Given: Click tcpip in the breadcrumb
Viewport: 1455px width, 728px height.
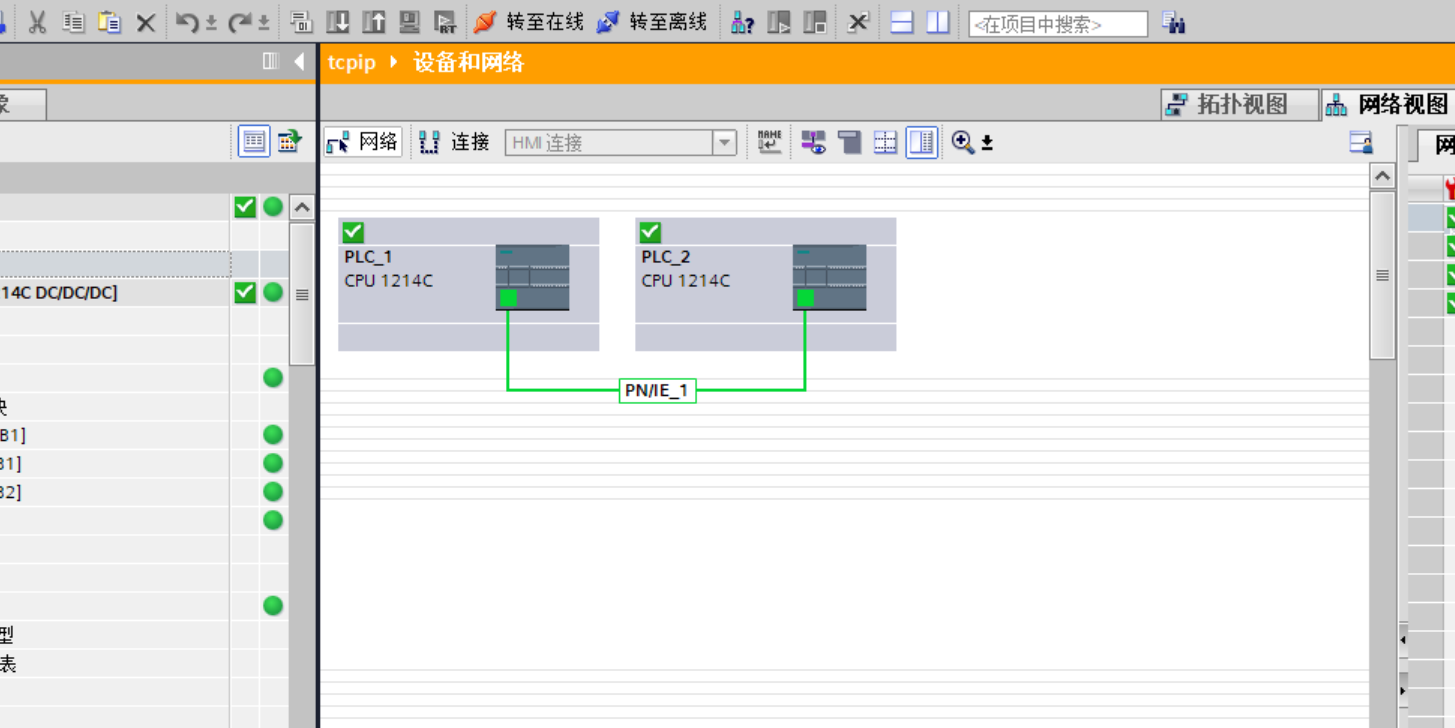Looking at the screenshot, I should (x=352, y=62).
